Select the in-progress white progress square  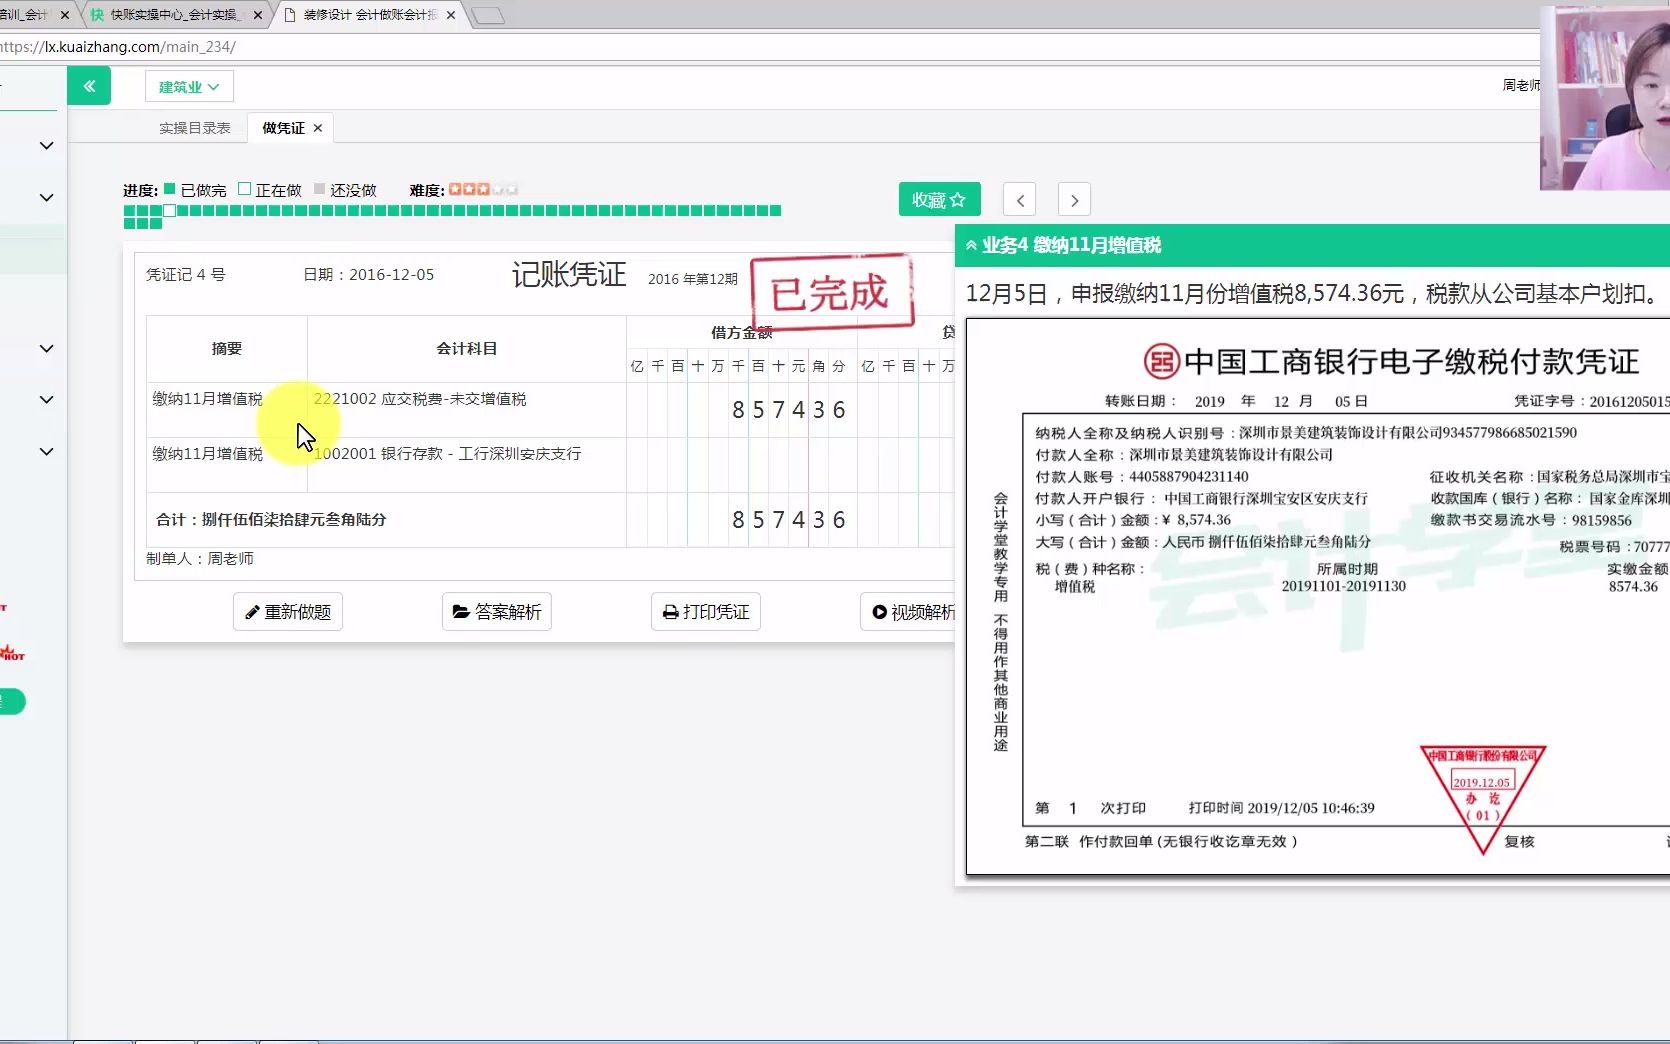169,211
